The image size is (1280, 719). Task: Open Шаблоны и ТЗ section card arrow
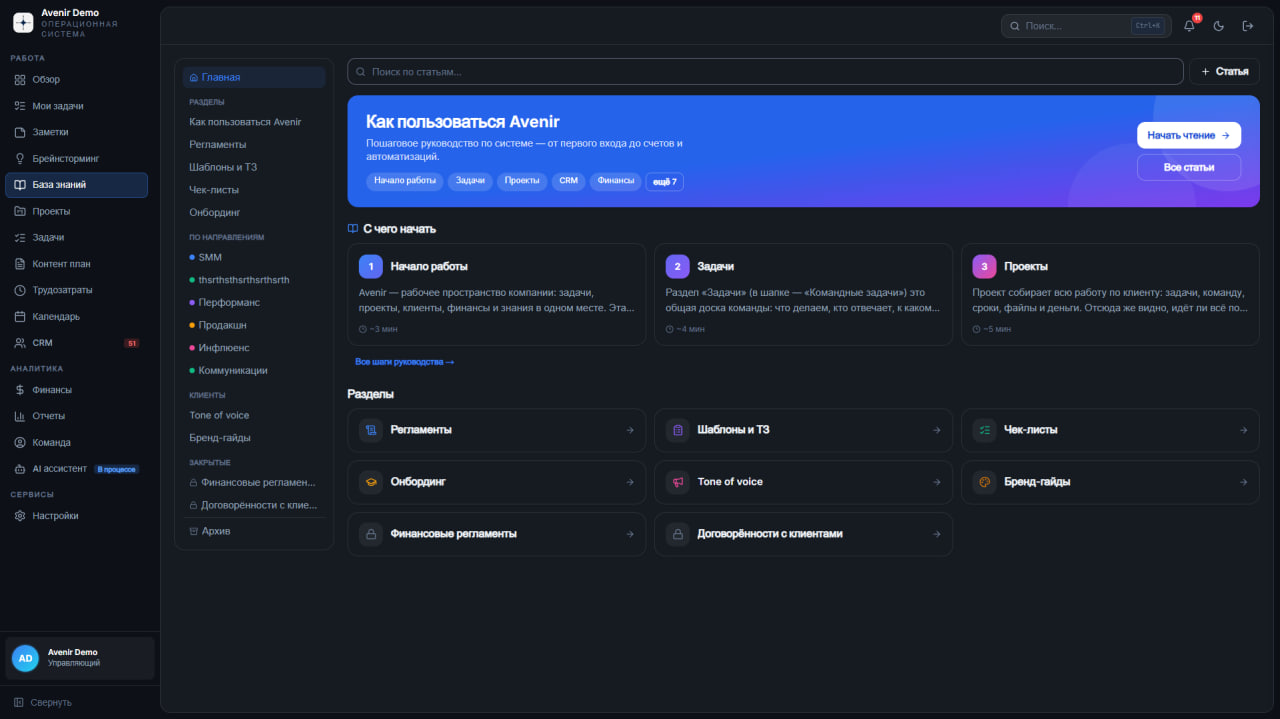pyautogui.click(x=937, y=430)
